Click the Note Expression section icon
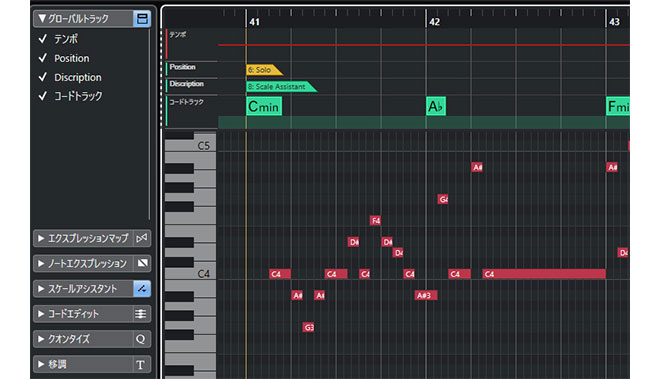Image resolution: width=660 pixels, height=379 pixels. point(142,264)
